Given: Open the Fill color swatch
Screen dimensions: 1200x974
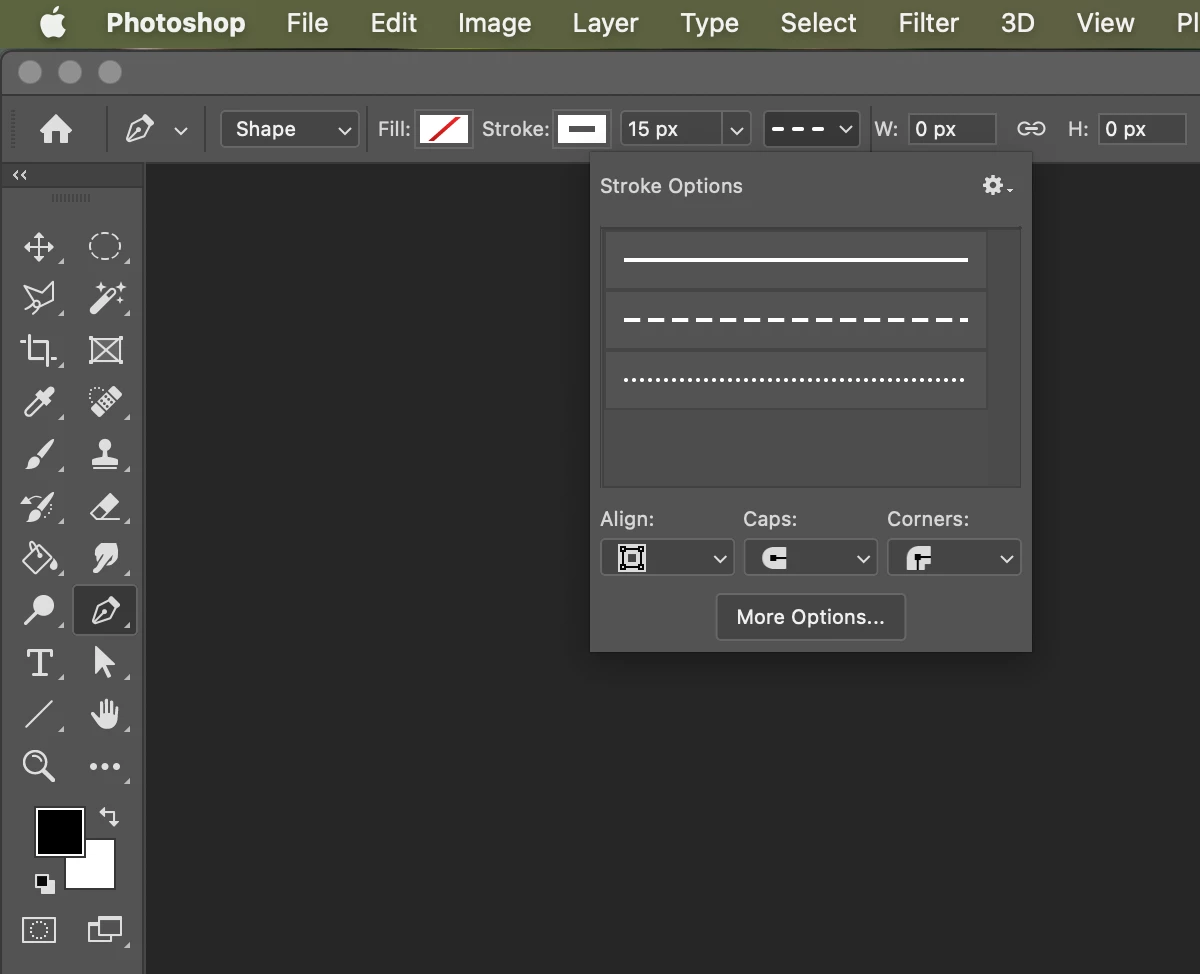Looking at the screenshot, I should click(x=444, y=129).
